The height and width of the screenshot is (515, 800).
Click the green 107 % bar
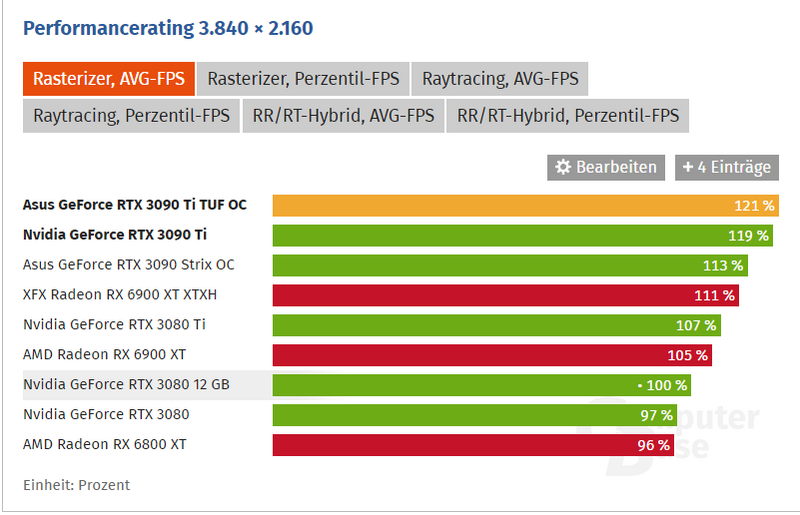pyautogui.click(x=496, y=325)
